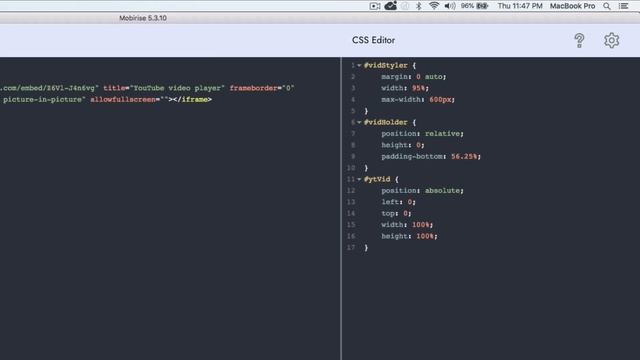Click the title="YouTube video player" attribute
Image resolution: width=640 pixels, height=360 pixels.
(164, 88)
